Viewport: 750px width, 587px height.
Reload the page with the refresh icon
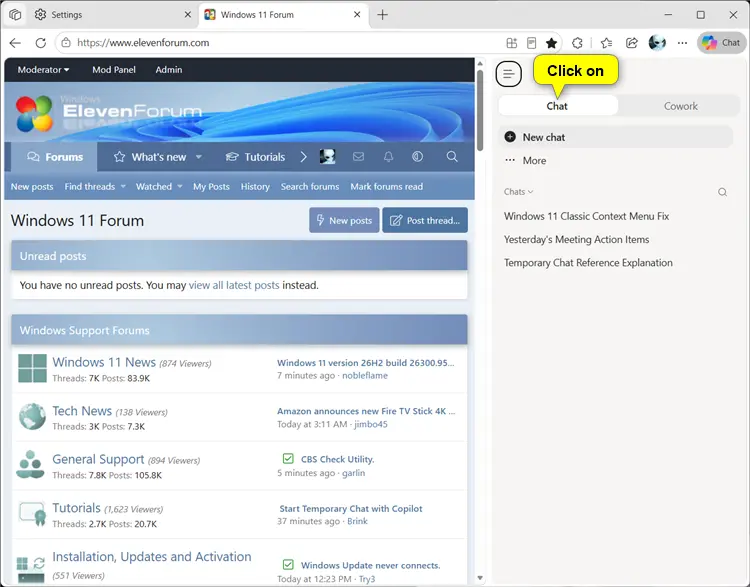(41, 43)
